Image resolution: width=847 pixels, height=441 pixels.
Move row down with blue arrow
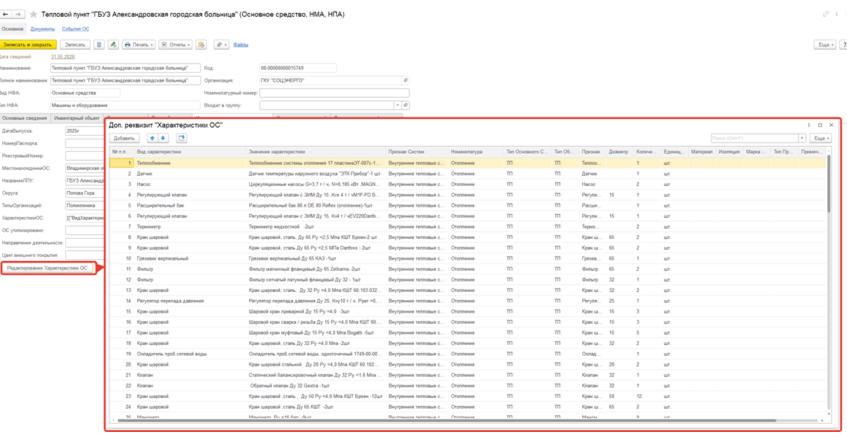pyautogui.click(x=163, y=138)
